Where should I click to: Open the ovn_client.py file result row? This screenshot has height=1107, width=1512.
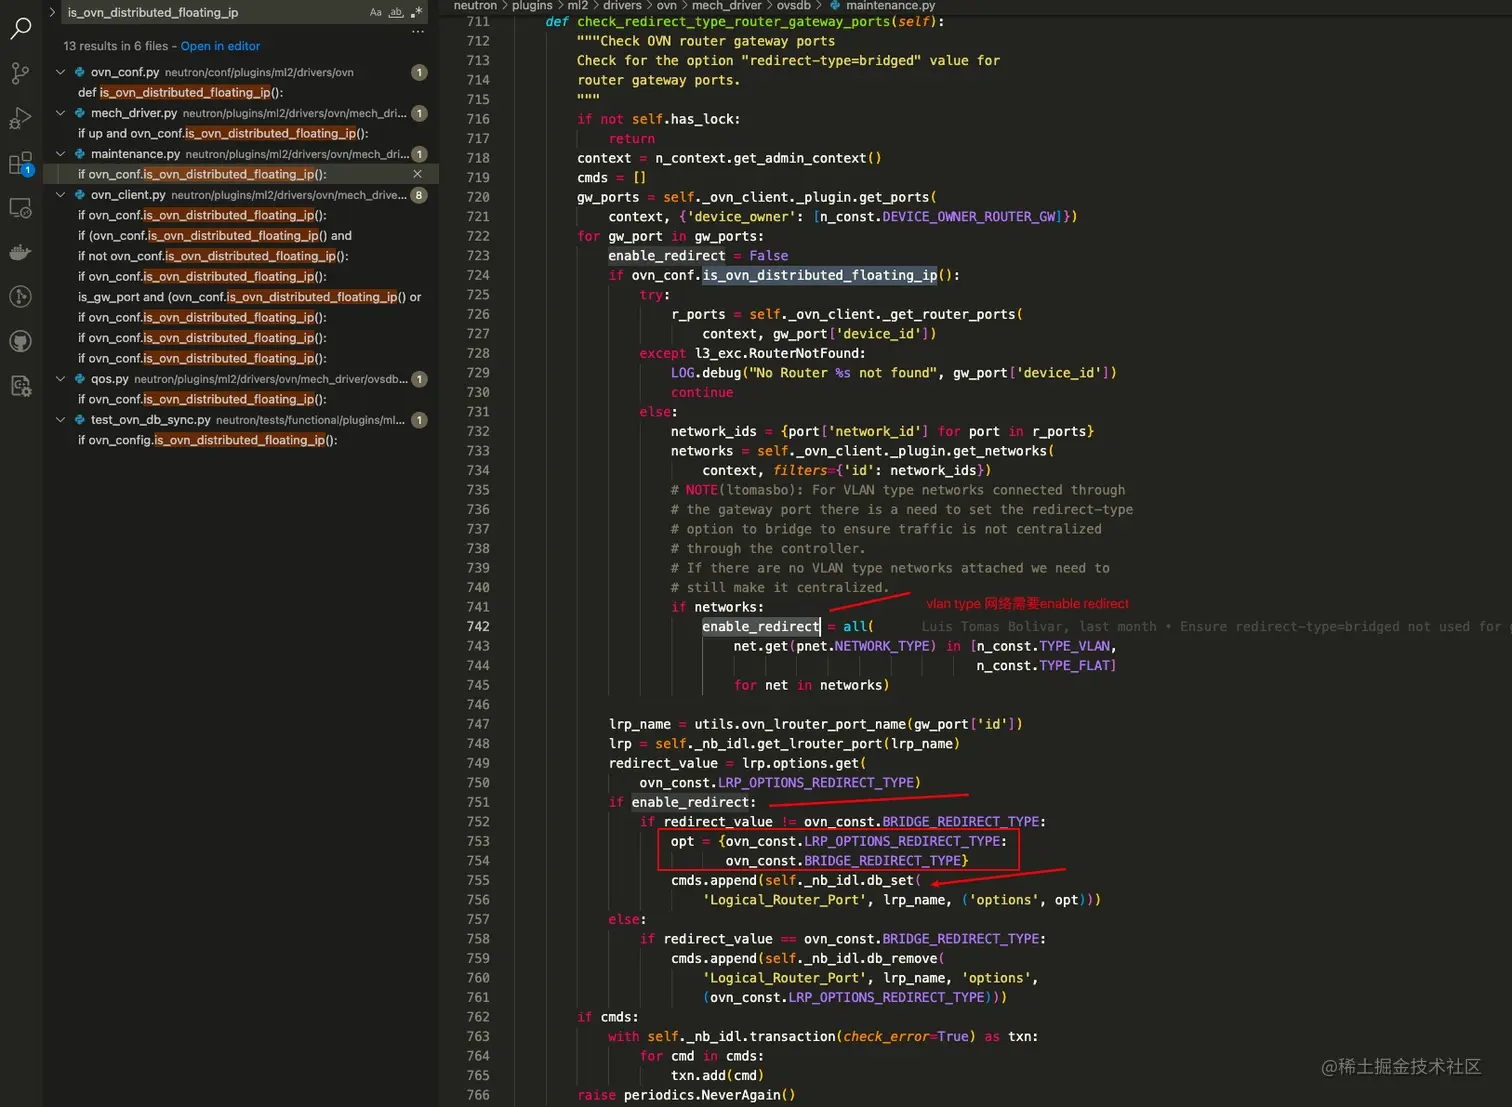(240, 195)
